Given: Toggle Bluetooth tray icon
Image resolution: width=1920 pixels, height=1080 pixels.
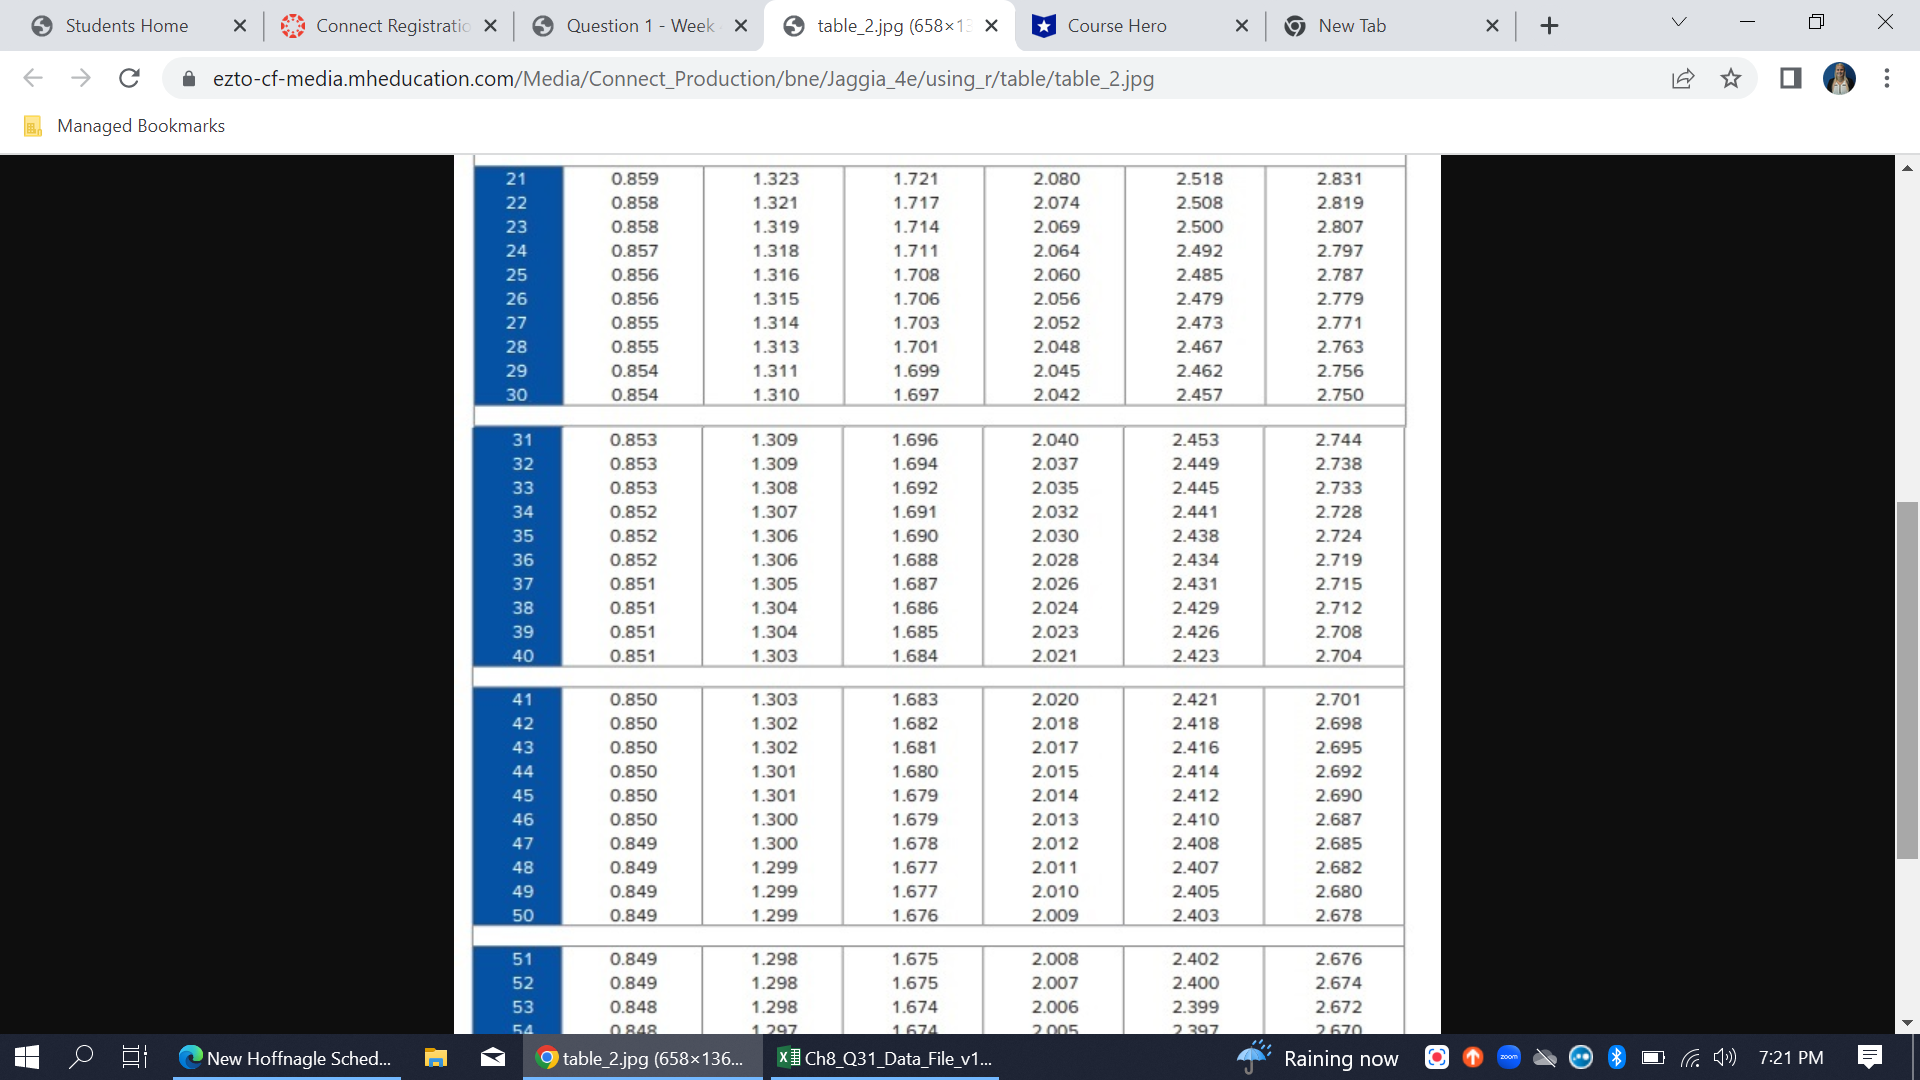Looking at the screenshot, I should pos(1616,1057).
